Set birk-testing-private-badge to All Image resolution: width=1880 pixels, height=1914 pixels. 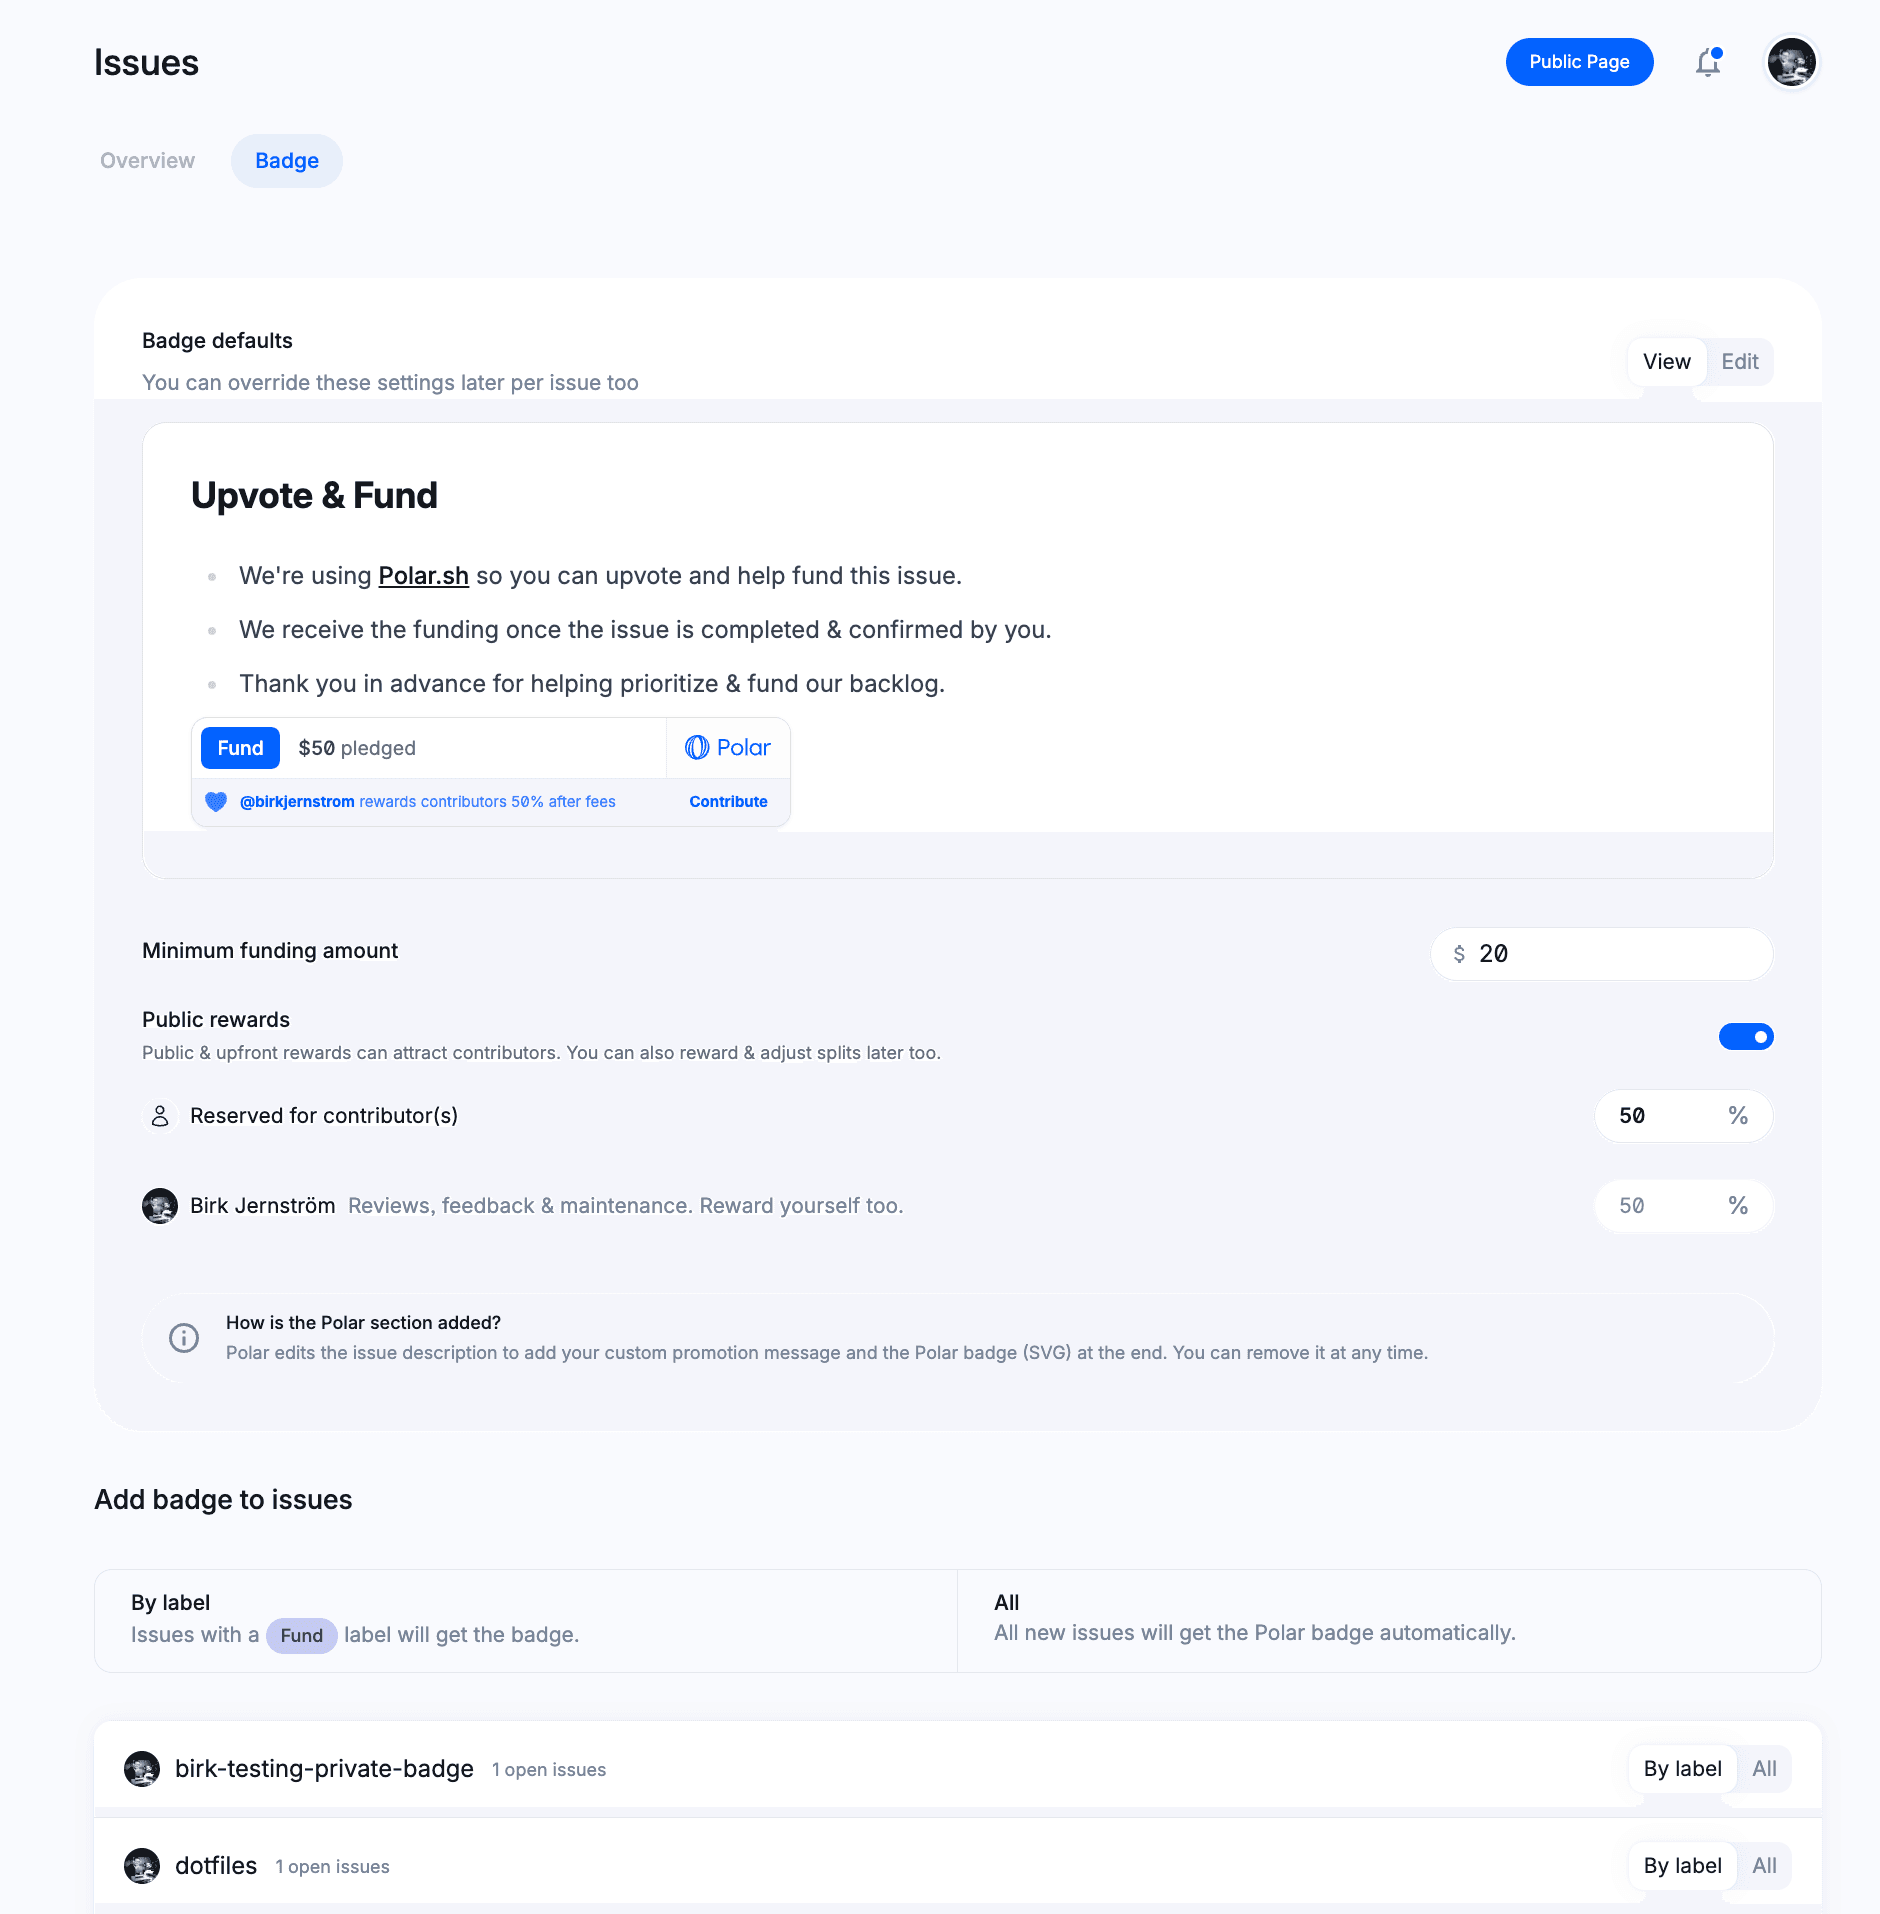click(1765, 1769)
